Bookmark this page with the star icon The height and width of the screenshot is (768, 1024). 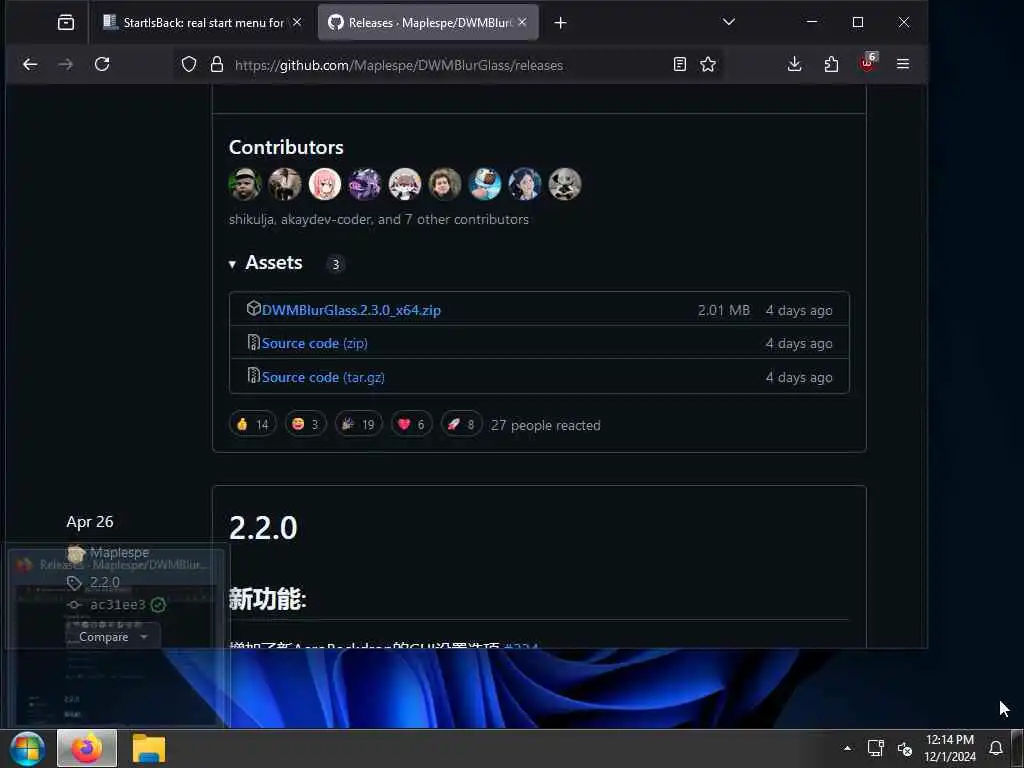tap(708, 64)
